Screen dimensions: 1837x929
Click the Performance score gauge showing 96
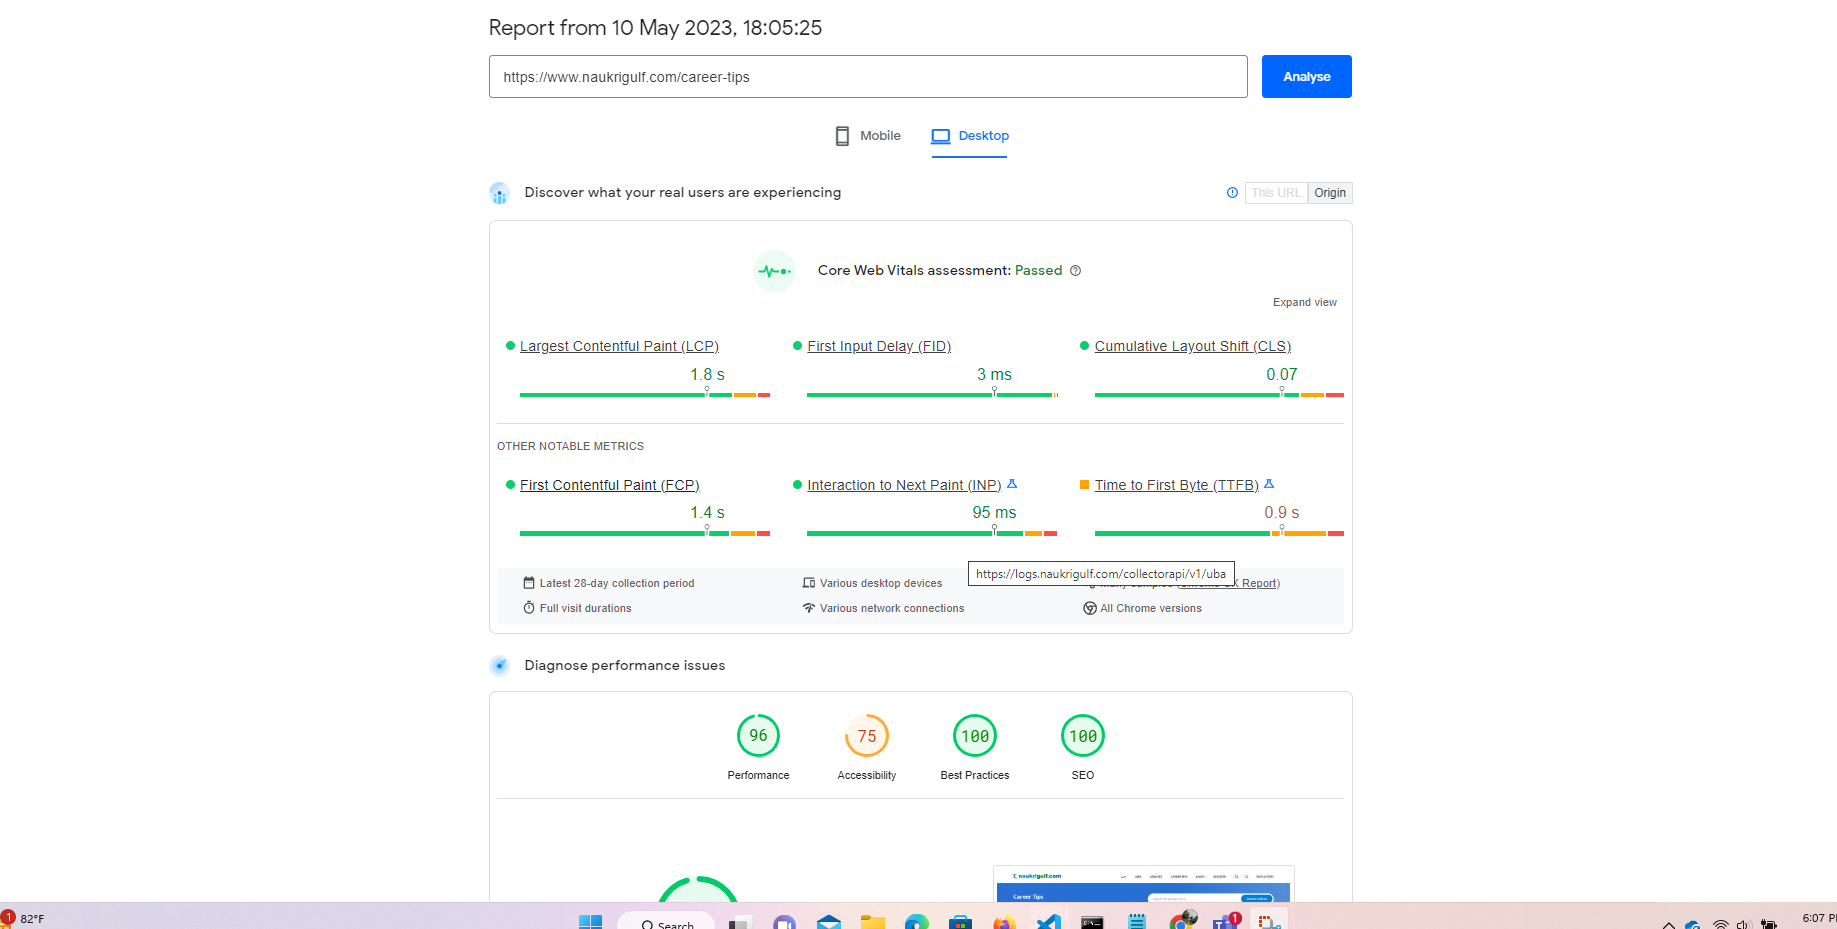pos(758,736)
